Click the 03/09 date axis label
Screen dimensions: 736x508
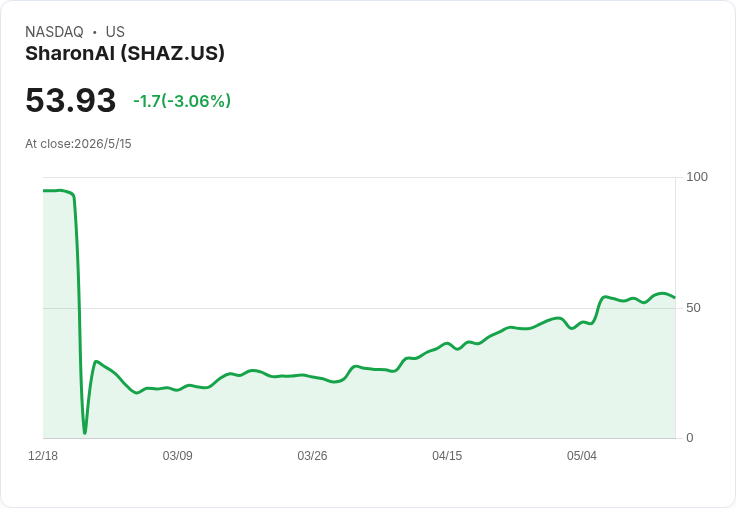[177, 455]
